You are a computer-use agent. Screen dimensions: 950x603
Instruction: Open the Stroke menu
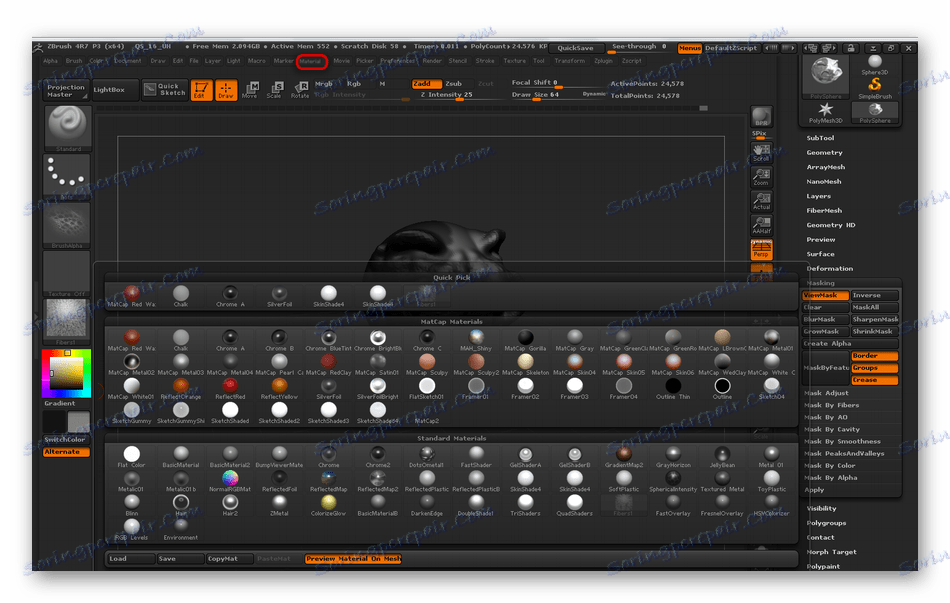click(x=485, y=61)
